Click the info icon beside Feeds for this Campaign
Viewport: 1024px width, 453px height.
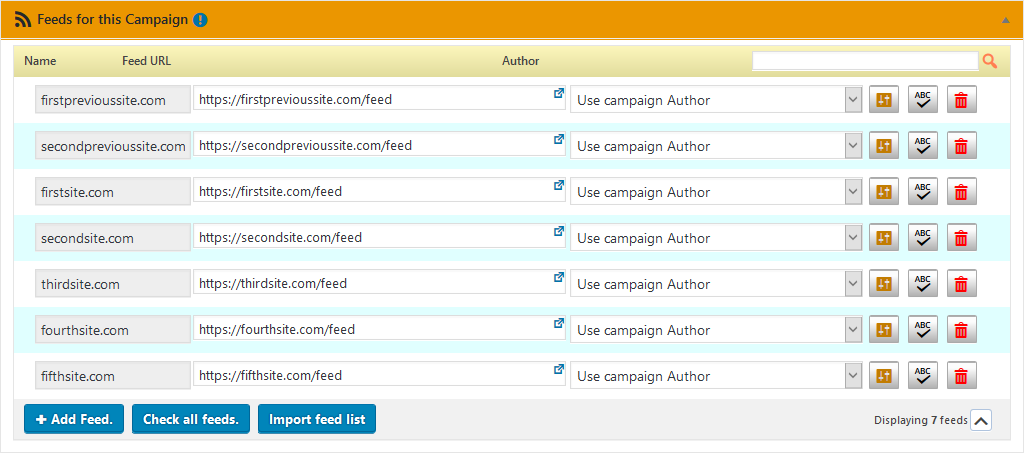click(x=200, y=20)
